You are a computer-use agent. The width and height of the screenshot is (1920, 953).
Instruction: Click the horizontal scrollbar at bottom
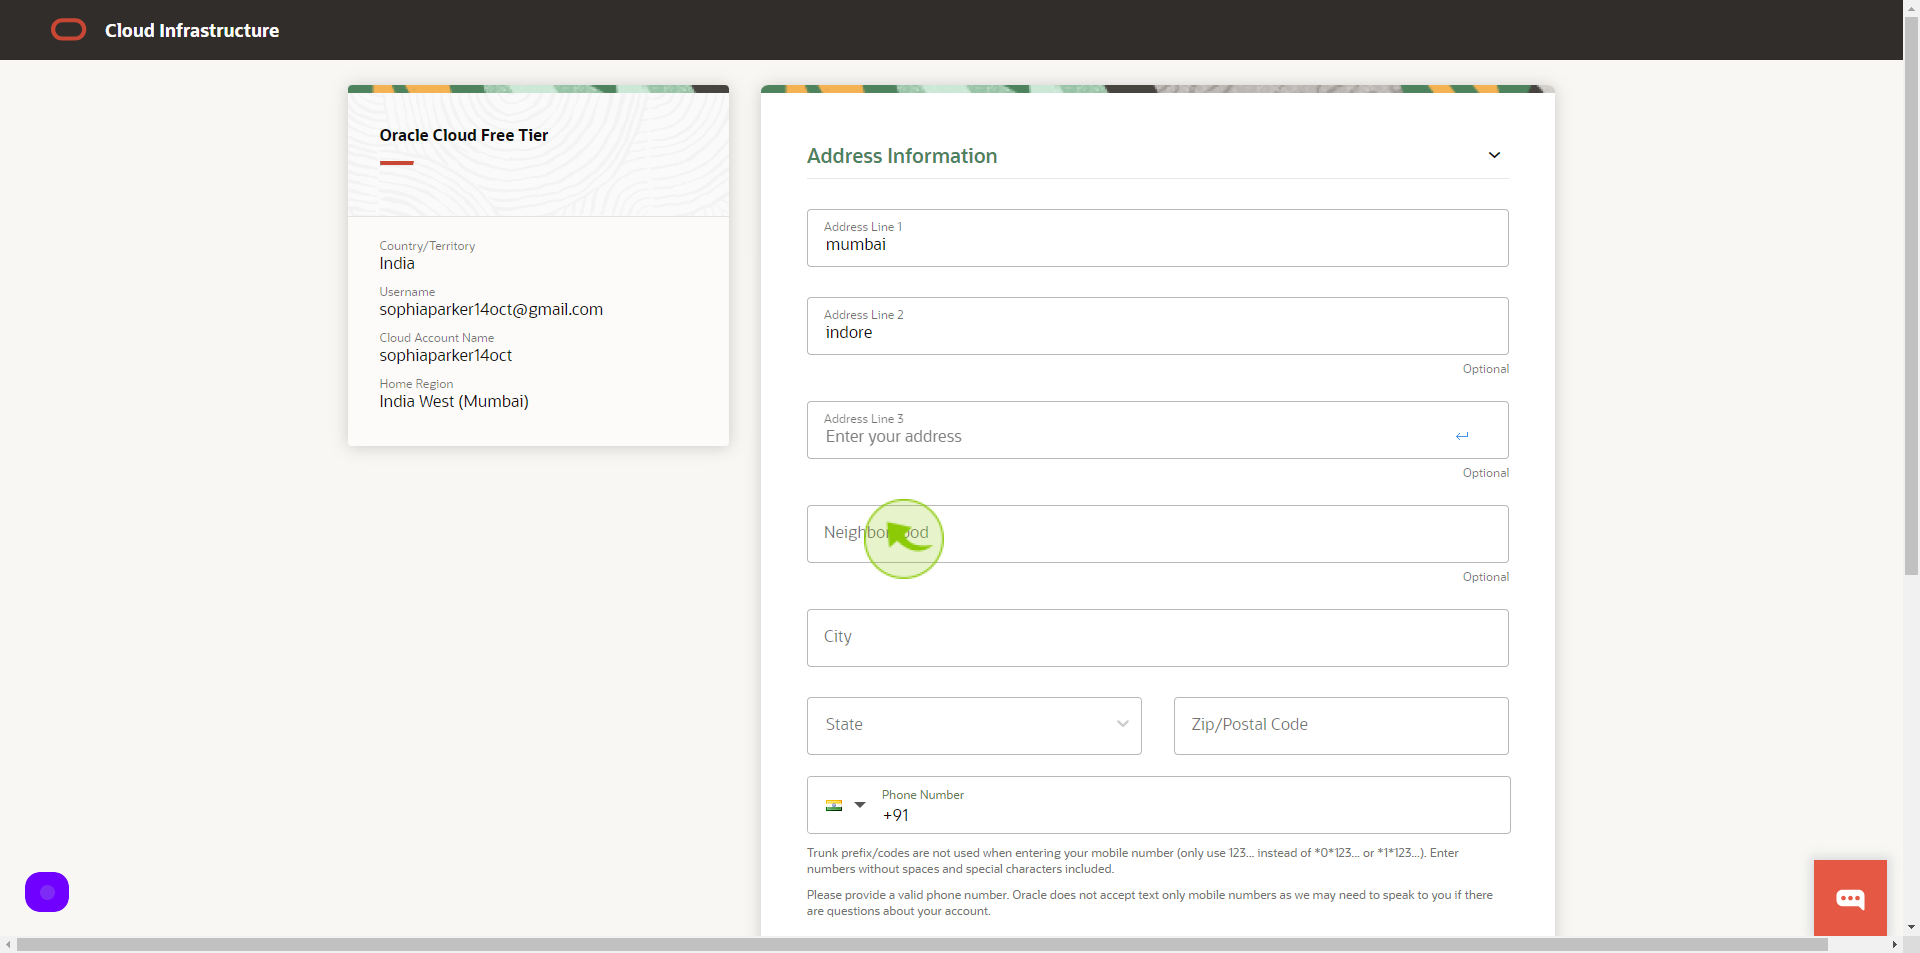coord(922,945)
